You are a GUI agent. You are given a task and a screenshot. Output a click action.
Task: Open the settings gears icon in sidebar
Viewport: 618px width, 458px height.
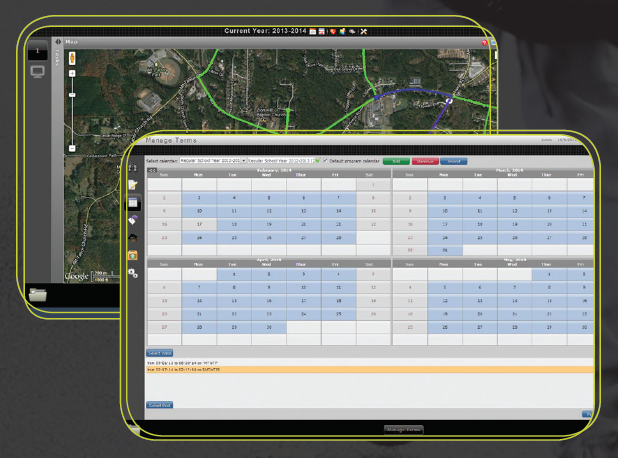pyautogui.click(x=134, y=273)
